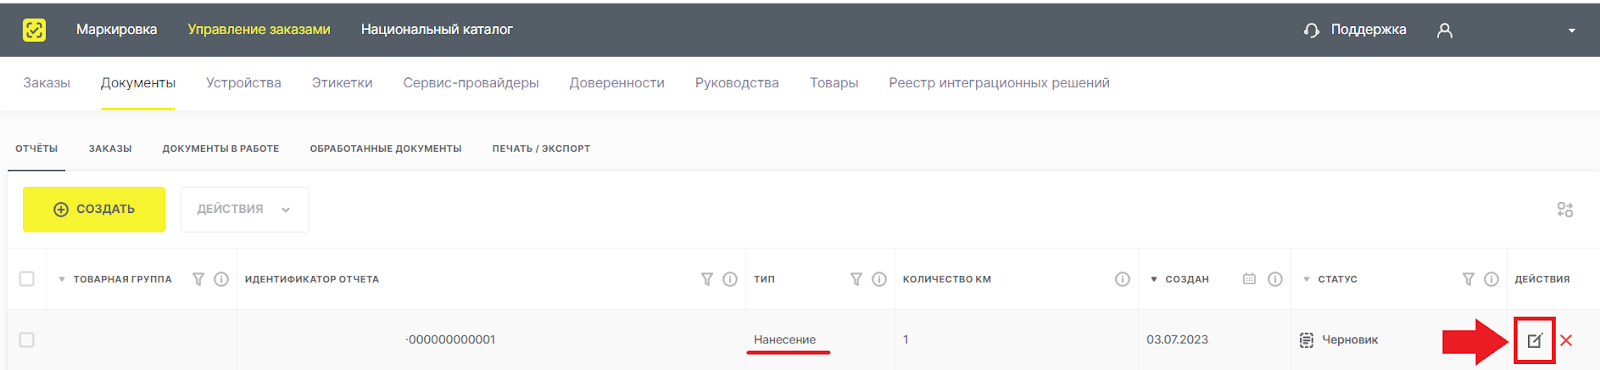Screen dimensions: 1600x370
Task: Filter the Товарная группа column
Action: click(198, 279)
